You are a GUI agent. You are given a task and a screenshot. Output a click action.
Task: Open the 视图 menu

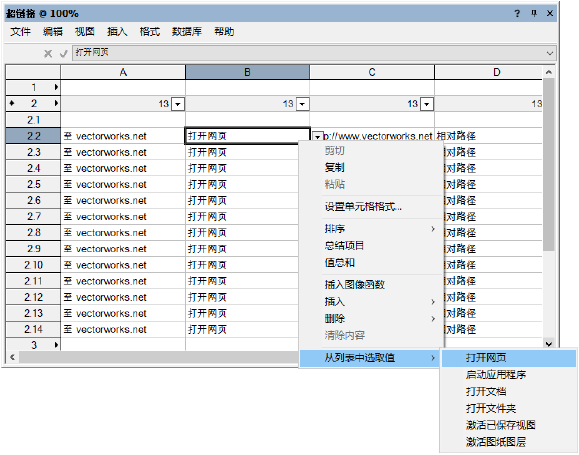click(x=85, y=32)
